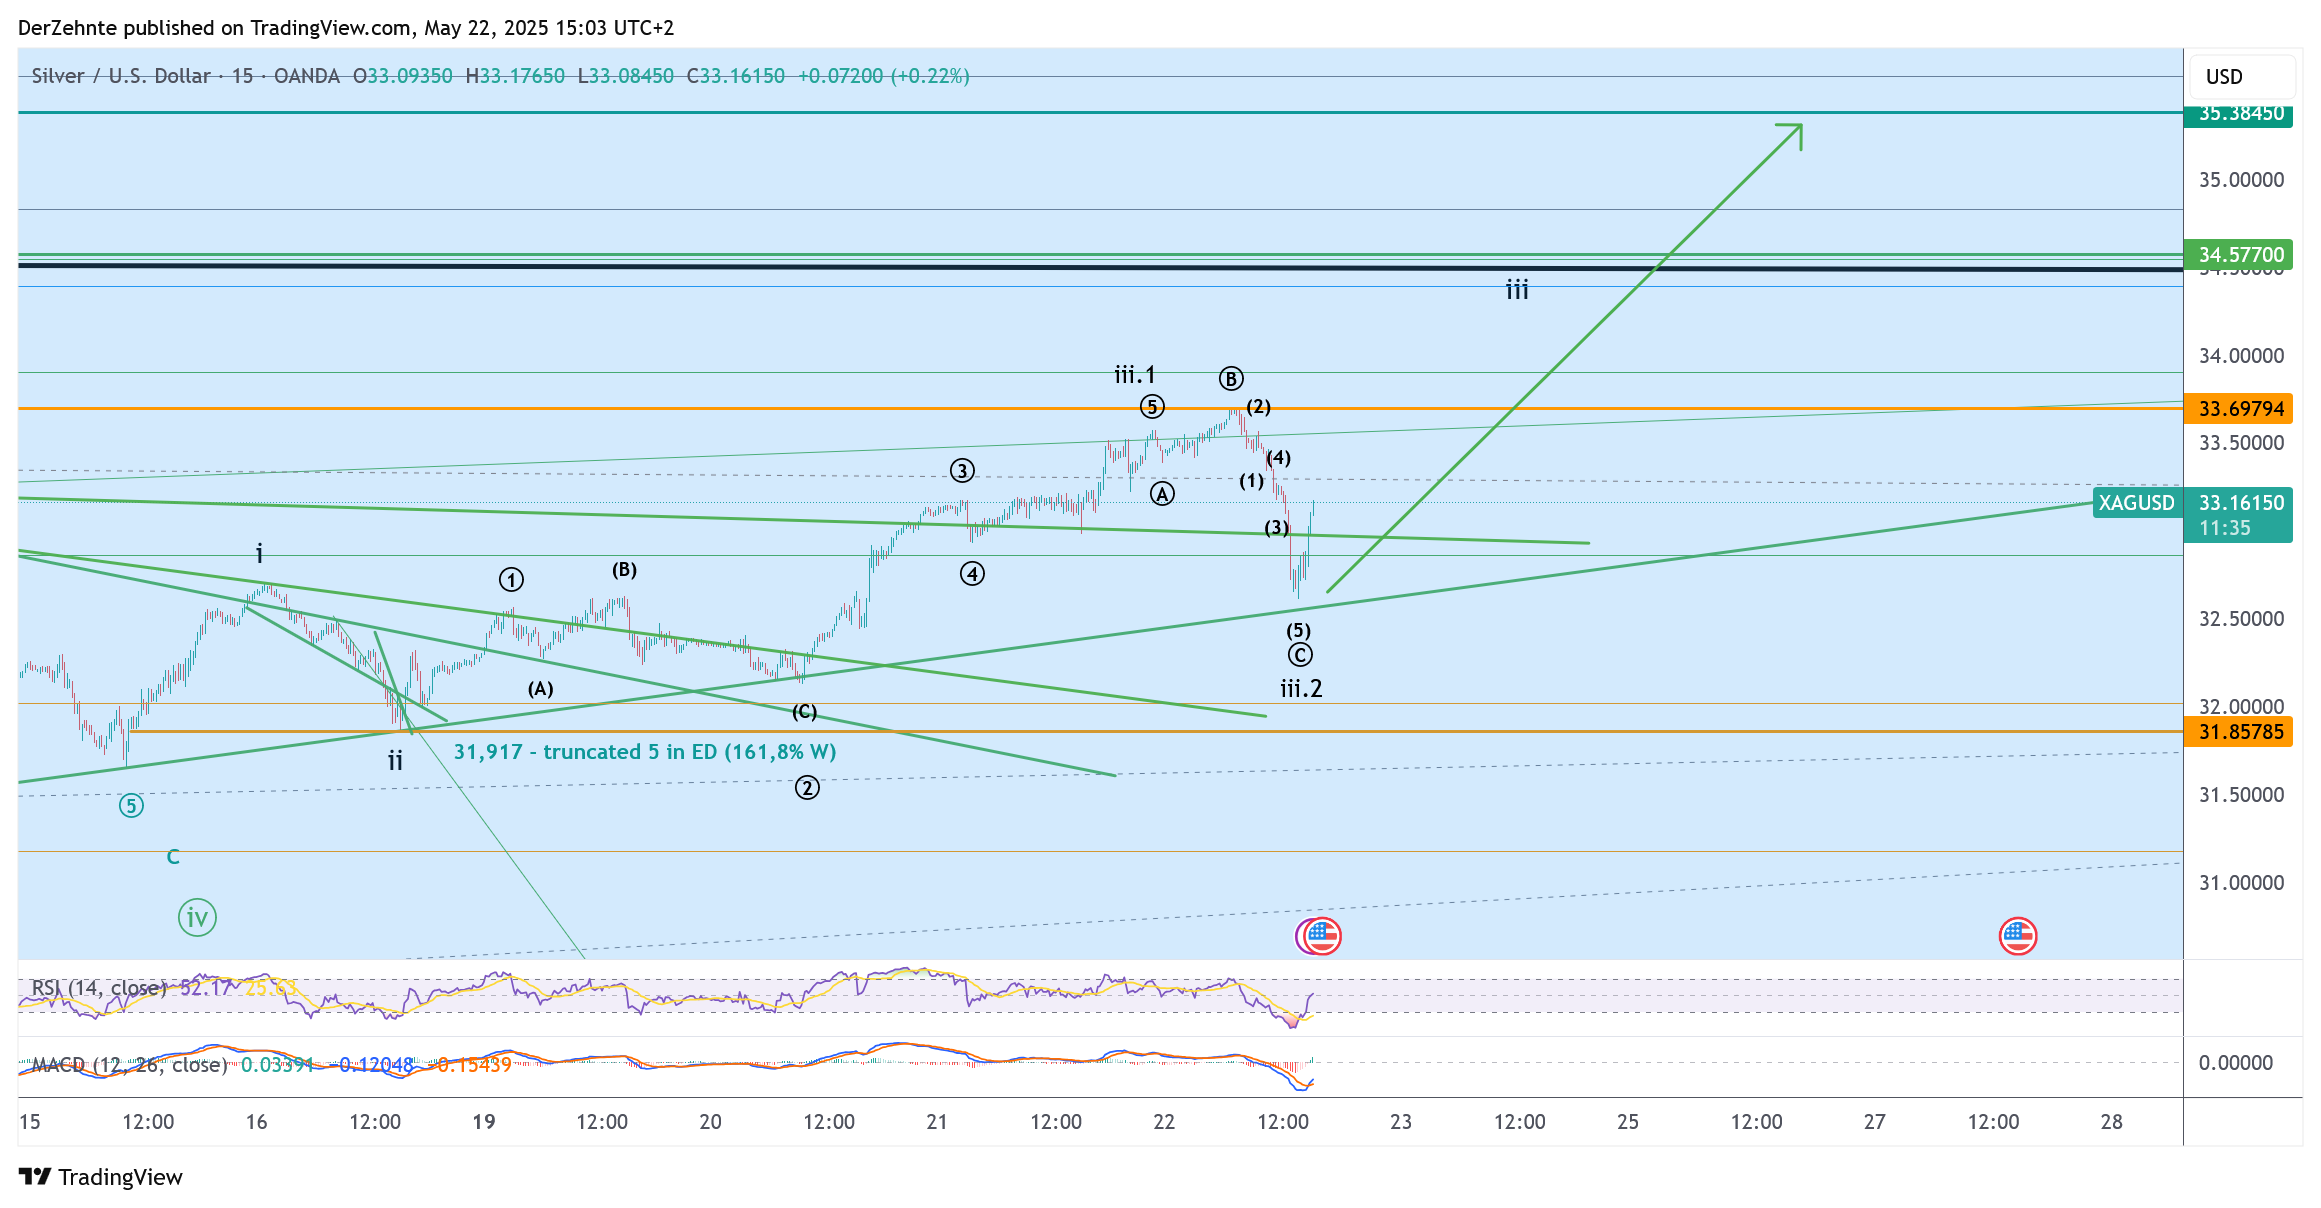The image size is (2321, 1208).
Task: Click the green 34.57700 price label
Action: [x=2240, y=254]
